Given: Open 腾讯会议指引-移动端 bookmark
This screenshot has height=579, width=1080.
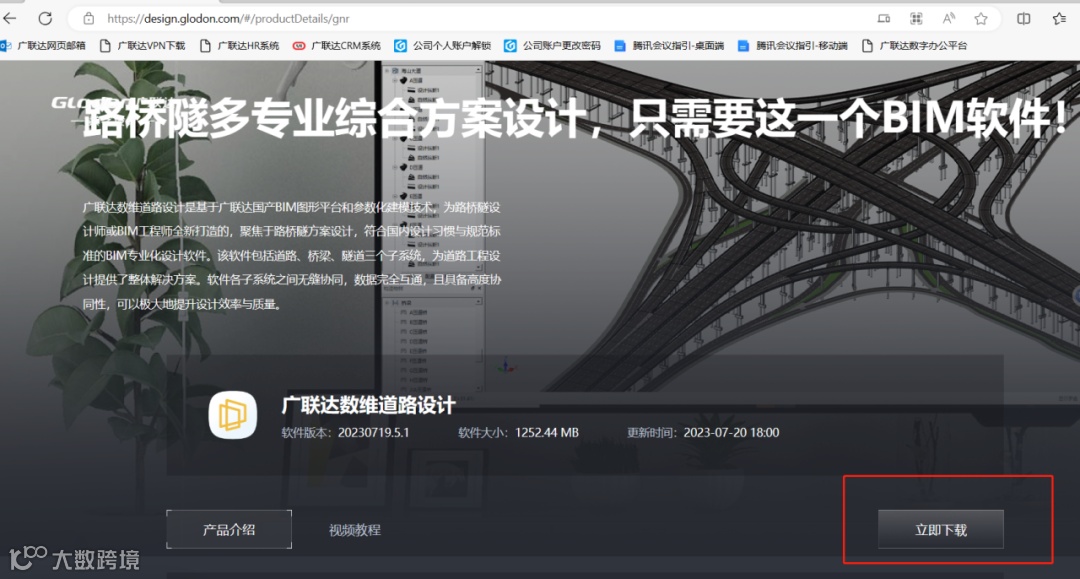Looking at the screenshot, I should [x=792, y=45].
